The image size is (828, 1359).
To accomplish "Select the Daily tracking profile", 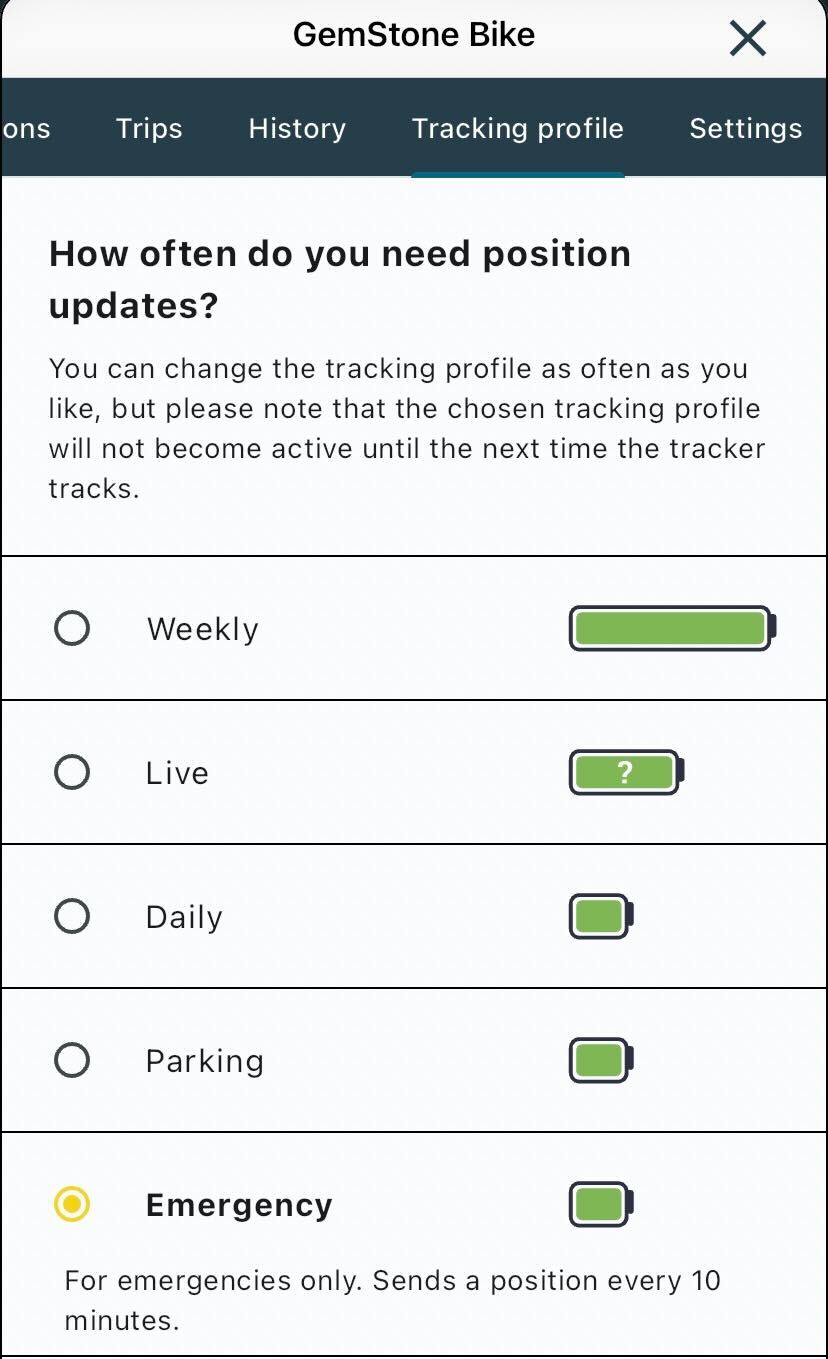I will pyautogui.click(x=71, y=916).
